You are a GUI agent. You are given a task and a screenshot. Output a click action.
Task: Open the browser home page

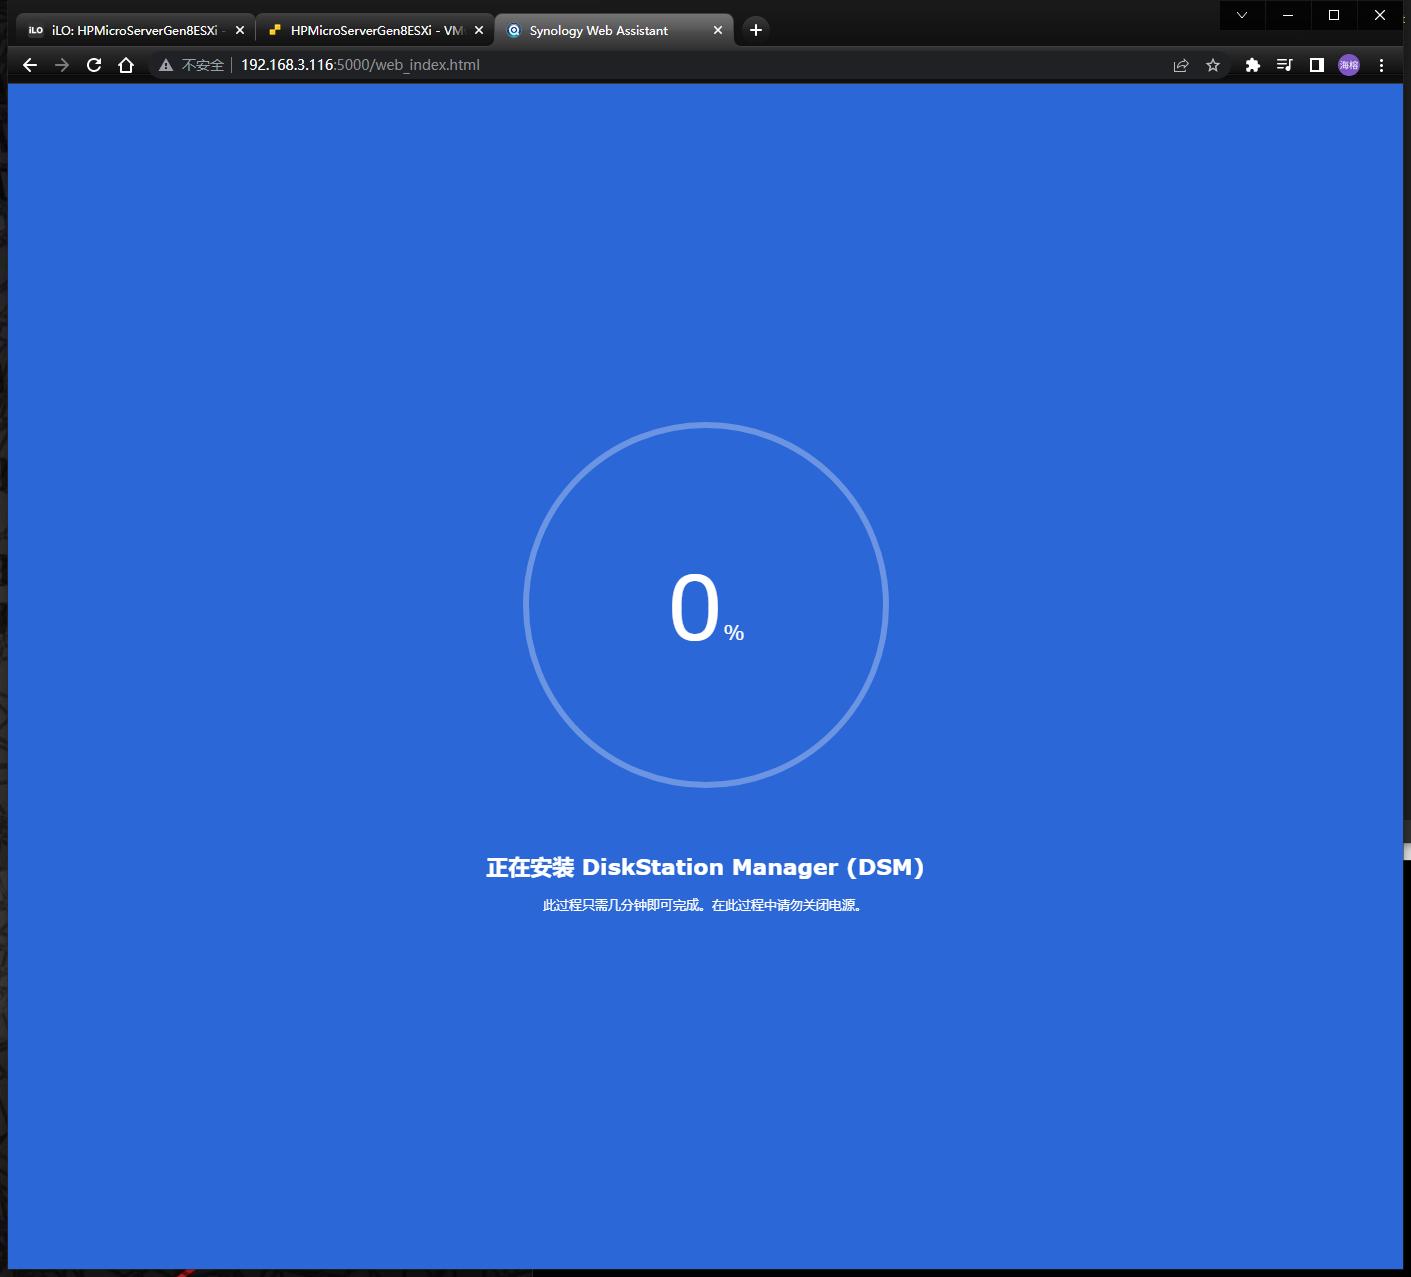(126, 65)
